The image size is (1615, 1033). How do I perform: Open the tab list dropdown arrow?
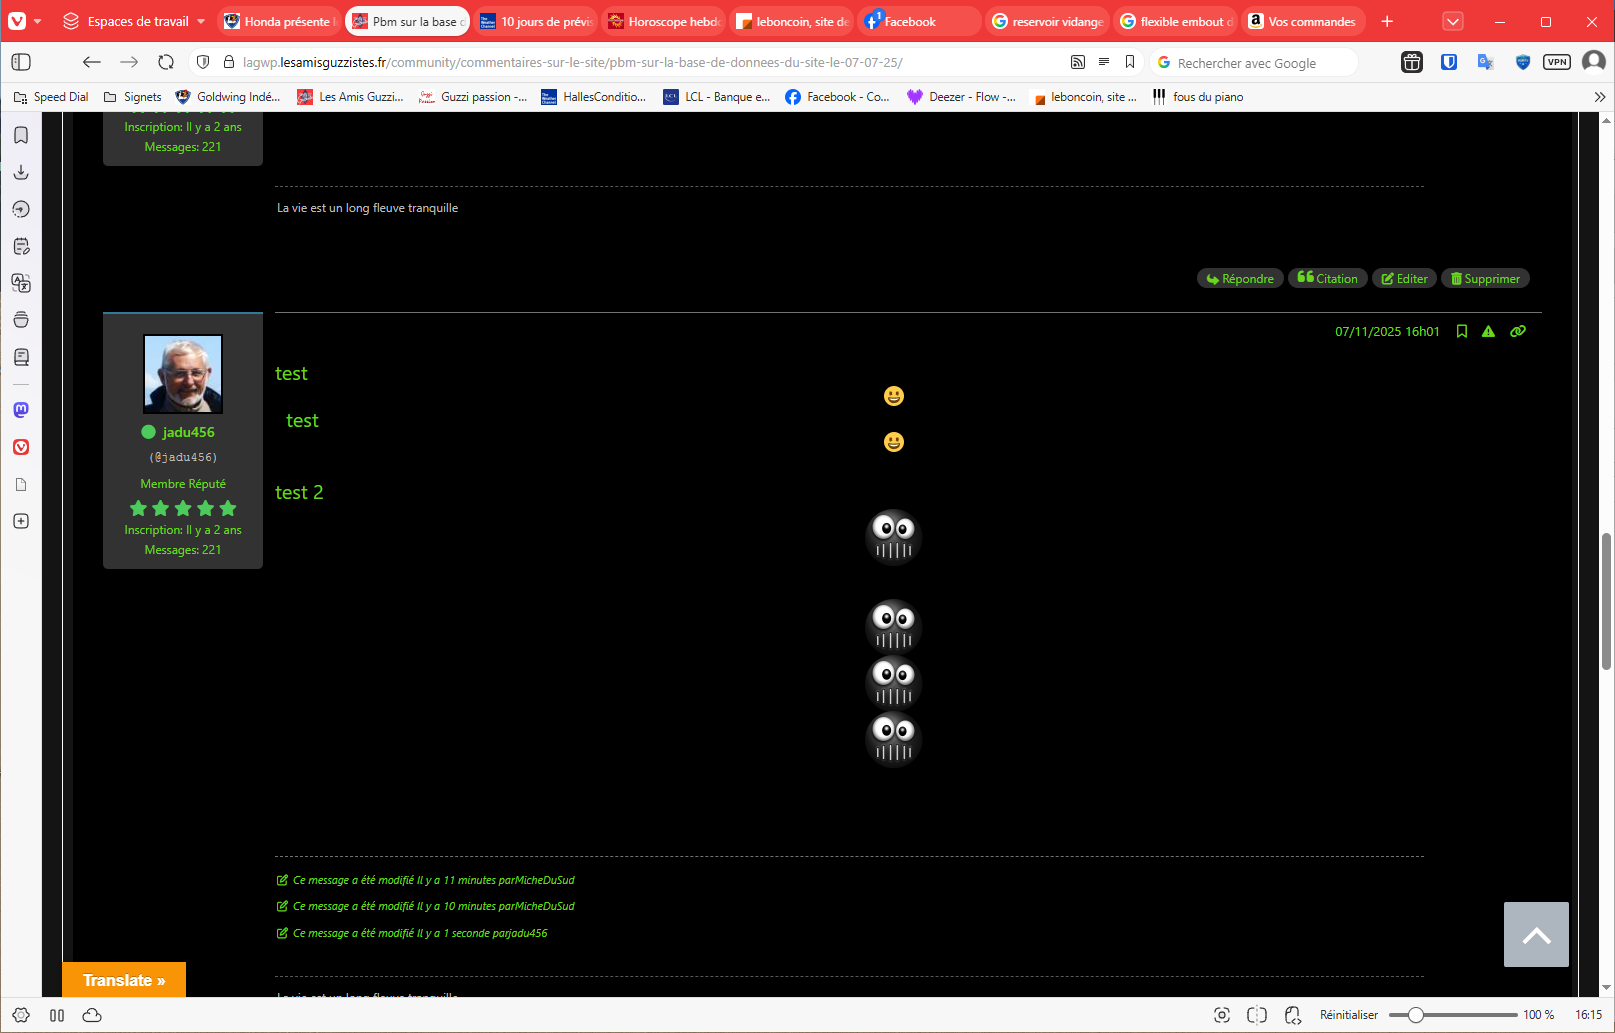(x=1453, y=21)
